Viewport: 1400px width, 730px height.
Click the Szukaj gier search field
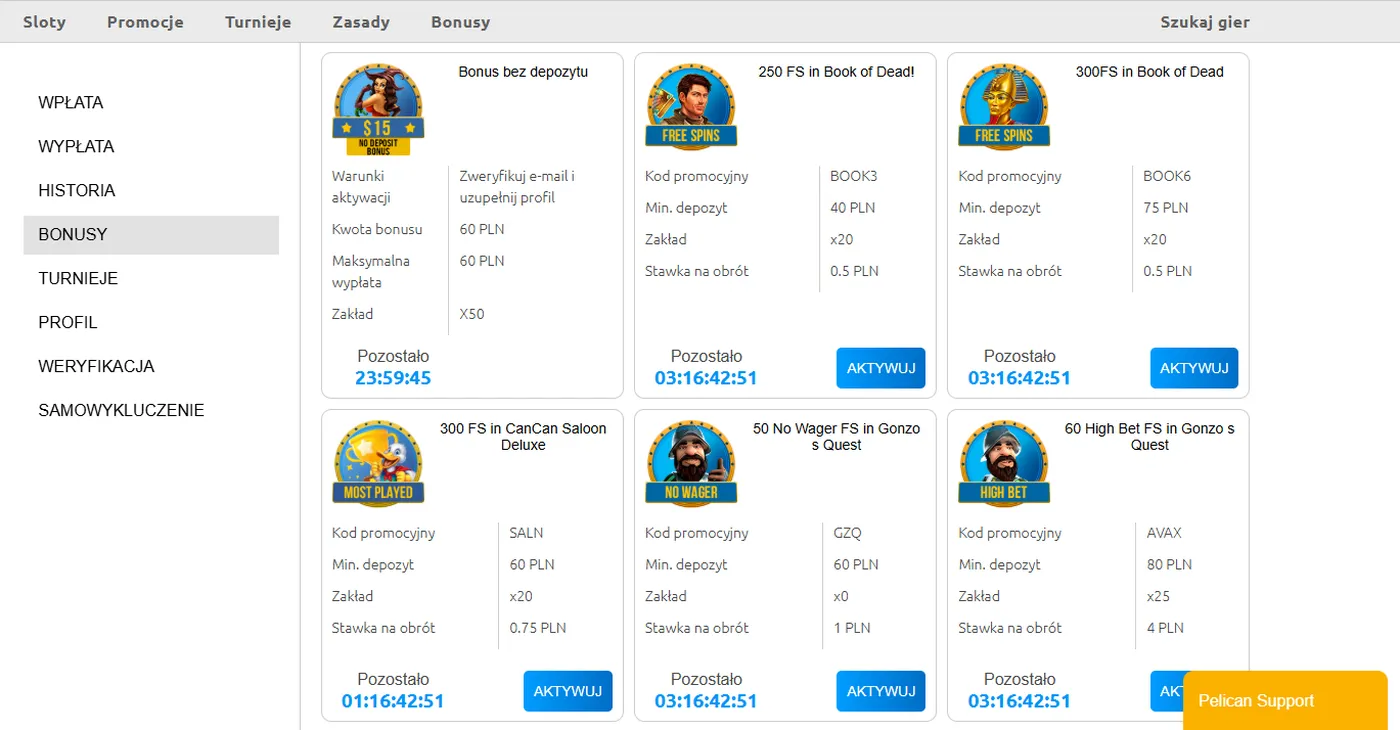1204,22
